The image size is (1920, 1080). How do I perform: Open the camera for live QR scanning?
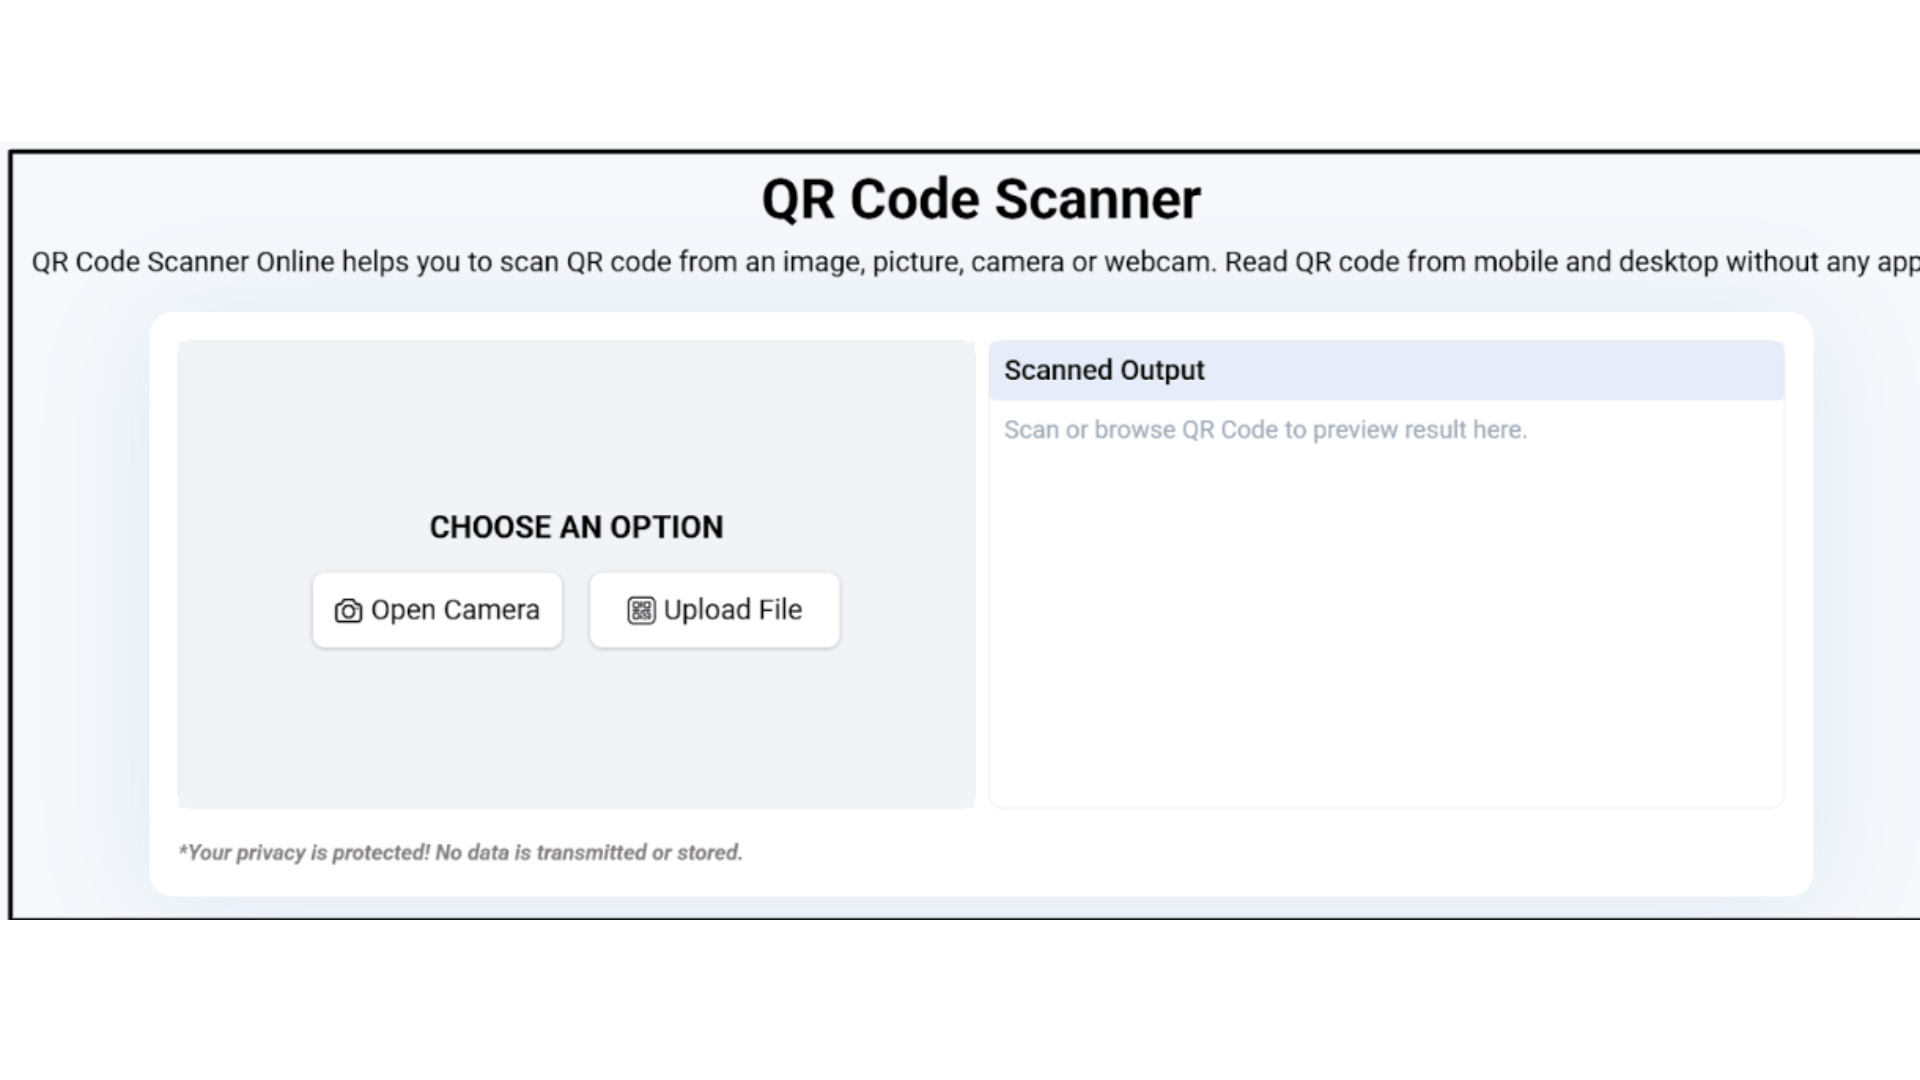point(437,610)
